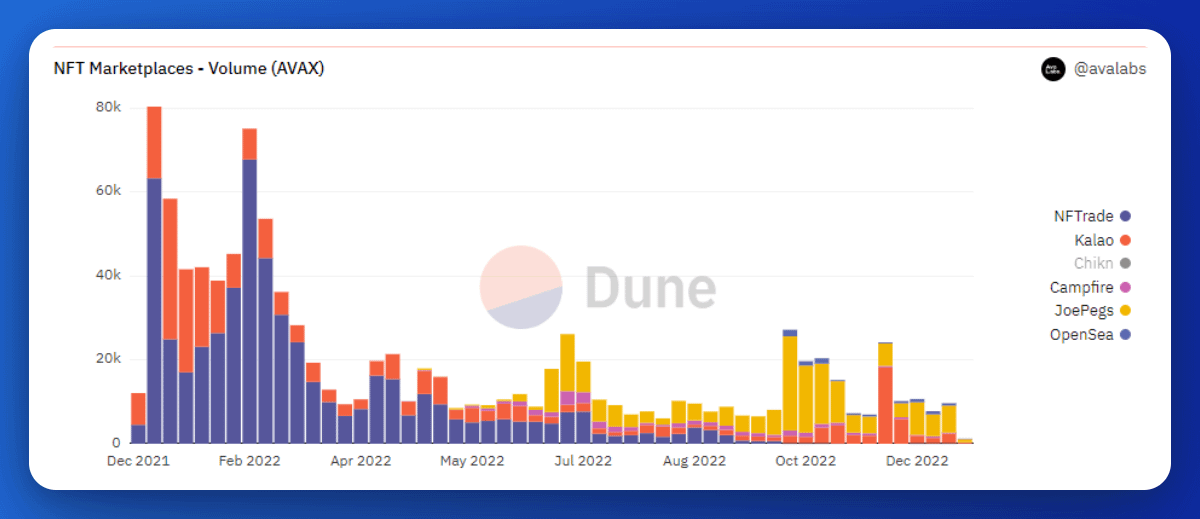
Task: Toggle the OpenSea legend label
Action: (x=1082, y=335)
